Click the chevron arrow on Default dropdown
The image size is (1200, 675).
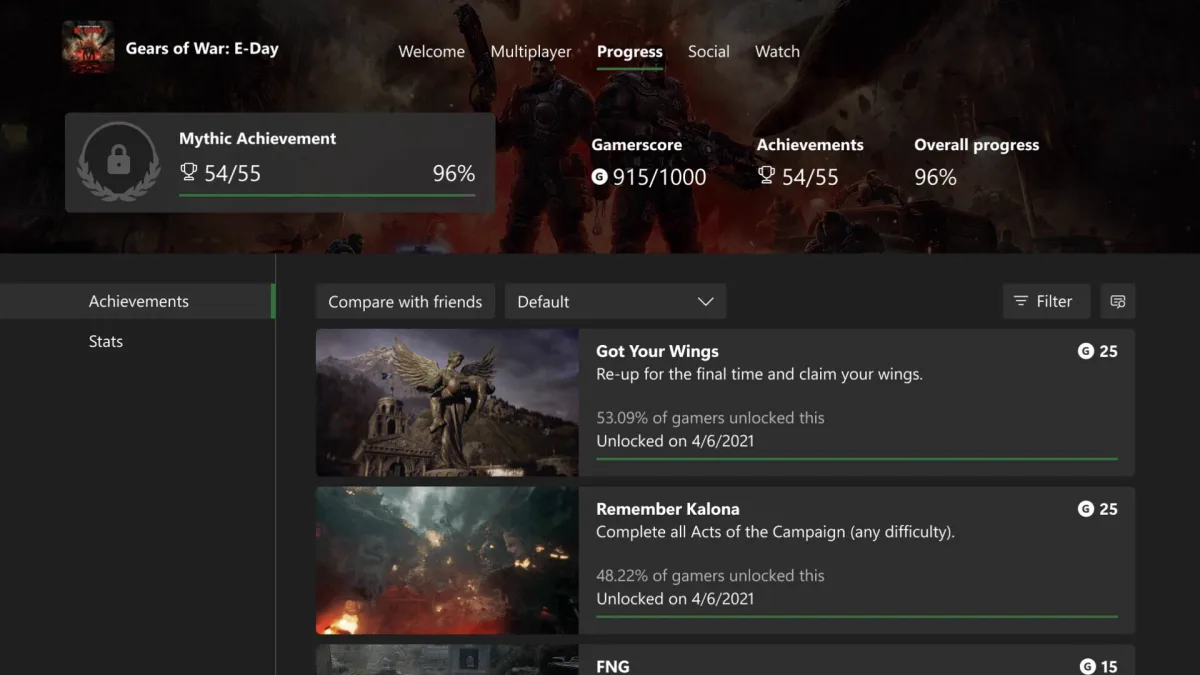[705, 302]
